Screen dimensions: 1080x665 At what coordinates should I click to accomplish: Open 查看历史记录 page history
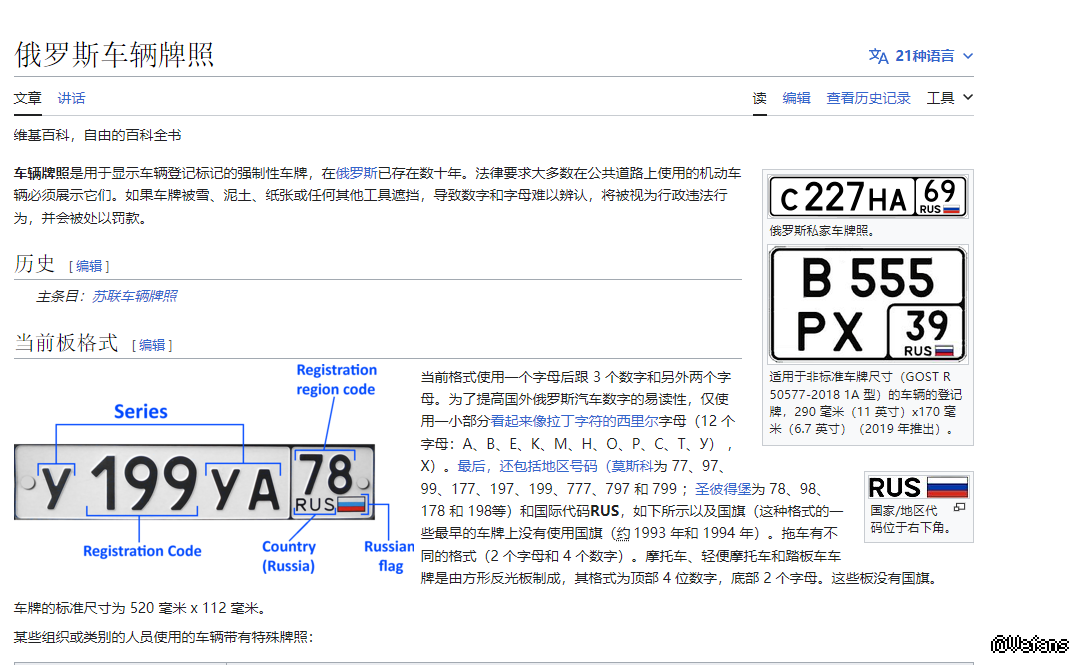(868, 98)
